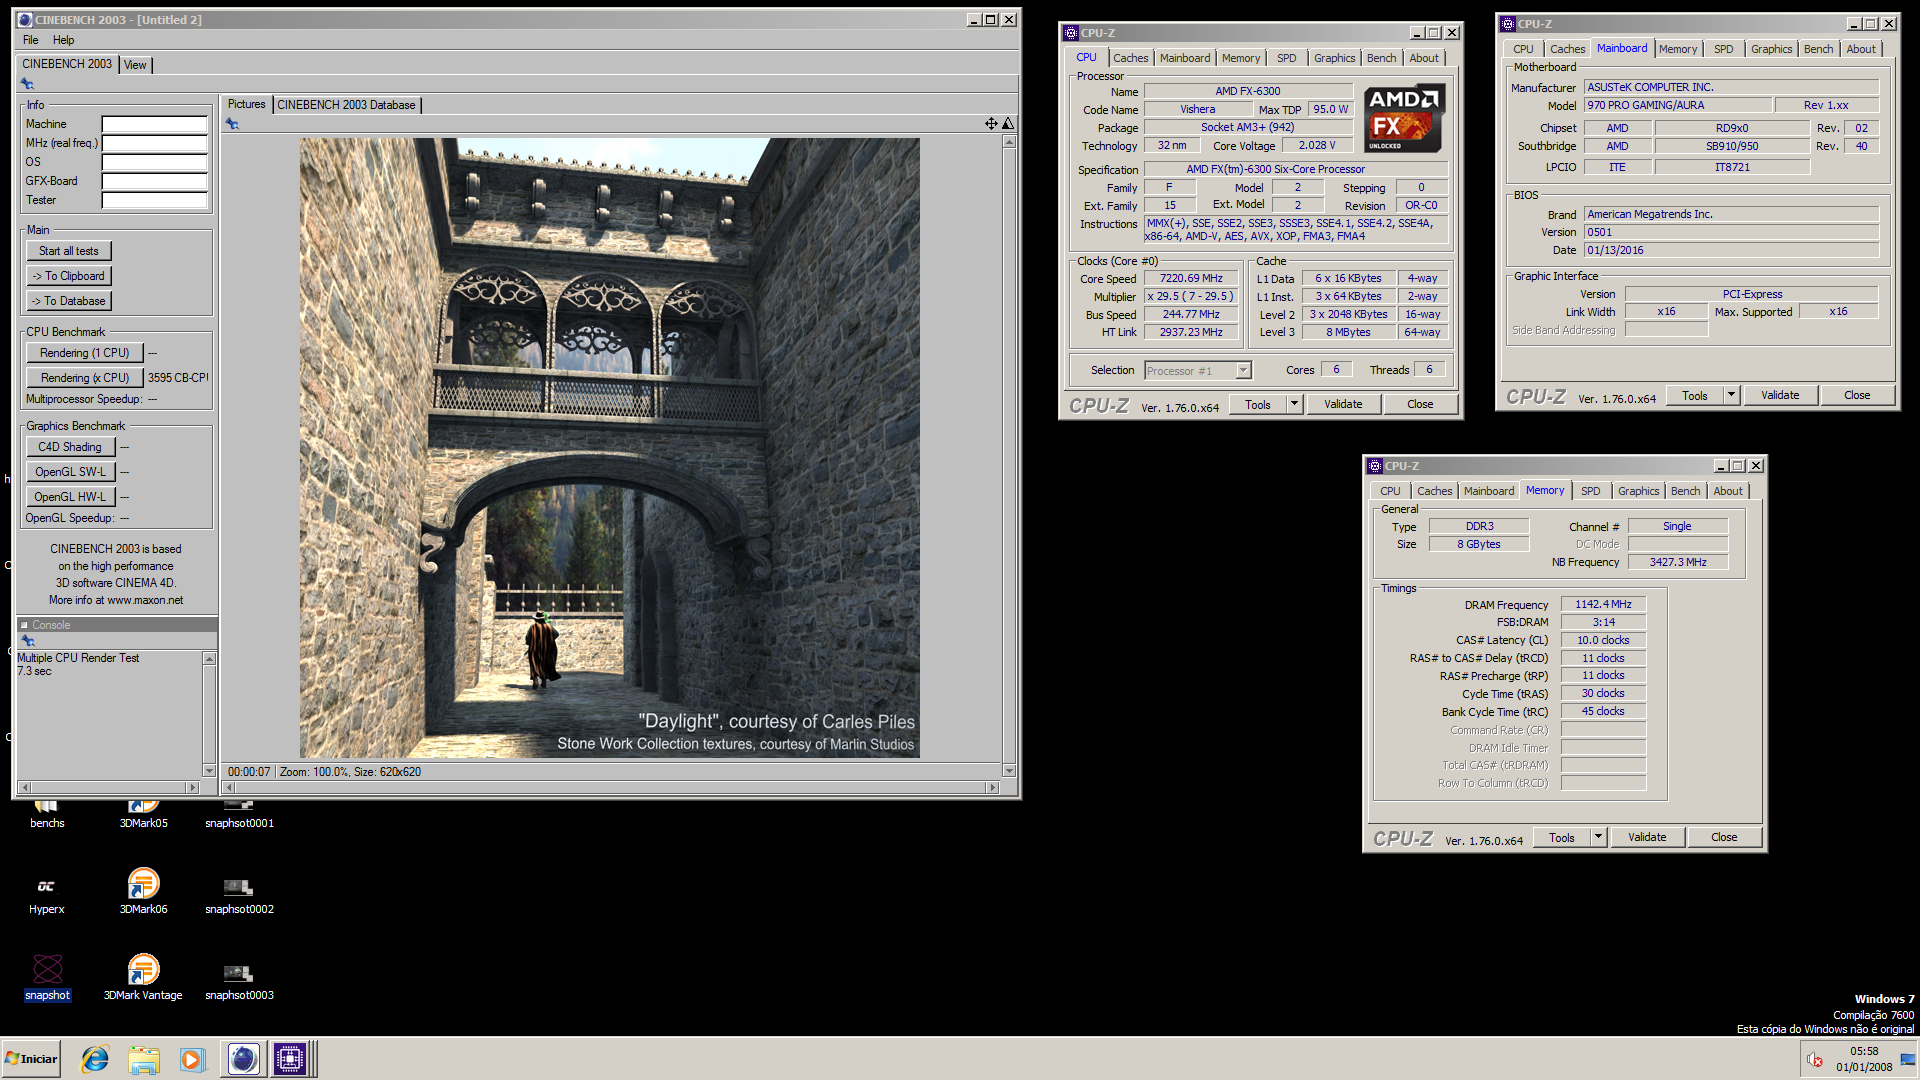The width and height of the screenshot is (1920, 1080).
Task: Click the -> To Clipboard button
Action: pyautogui.click(x=69, y=276)
